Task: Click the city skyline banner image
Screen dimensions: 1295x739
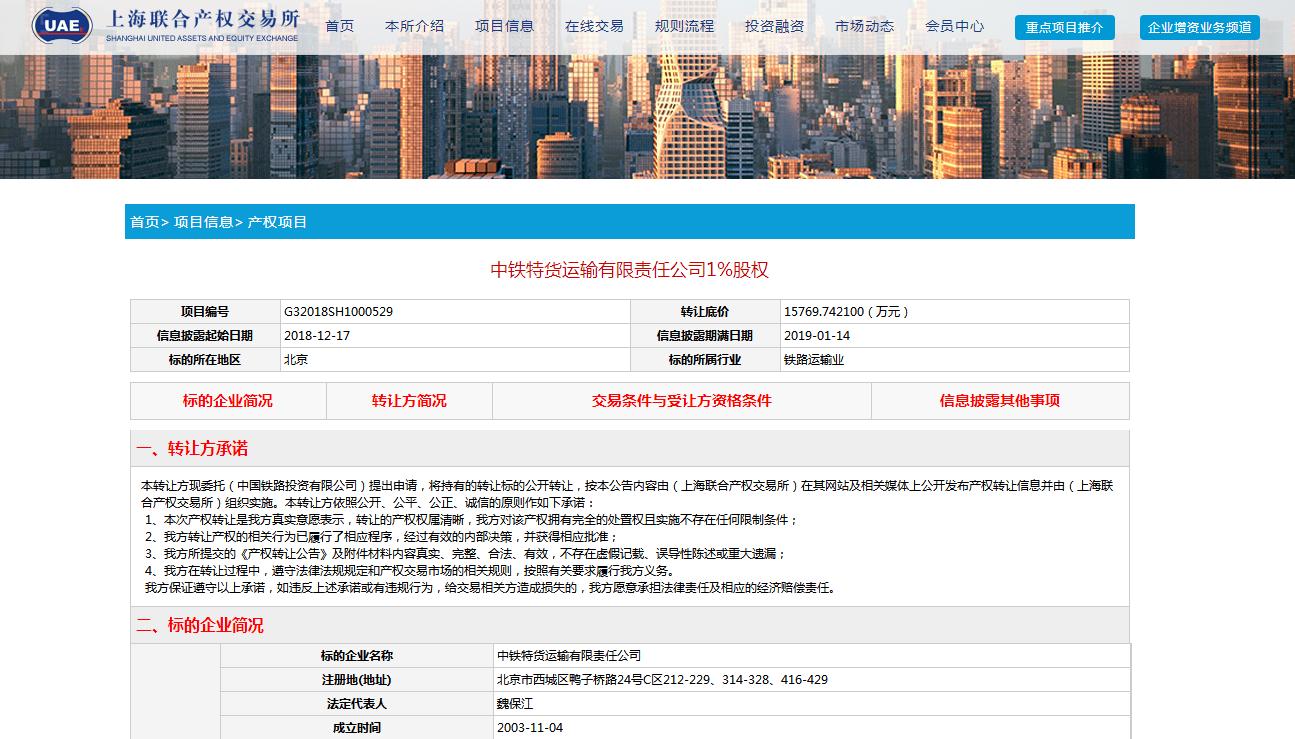Action: click(647, 117)
